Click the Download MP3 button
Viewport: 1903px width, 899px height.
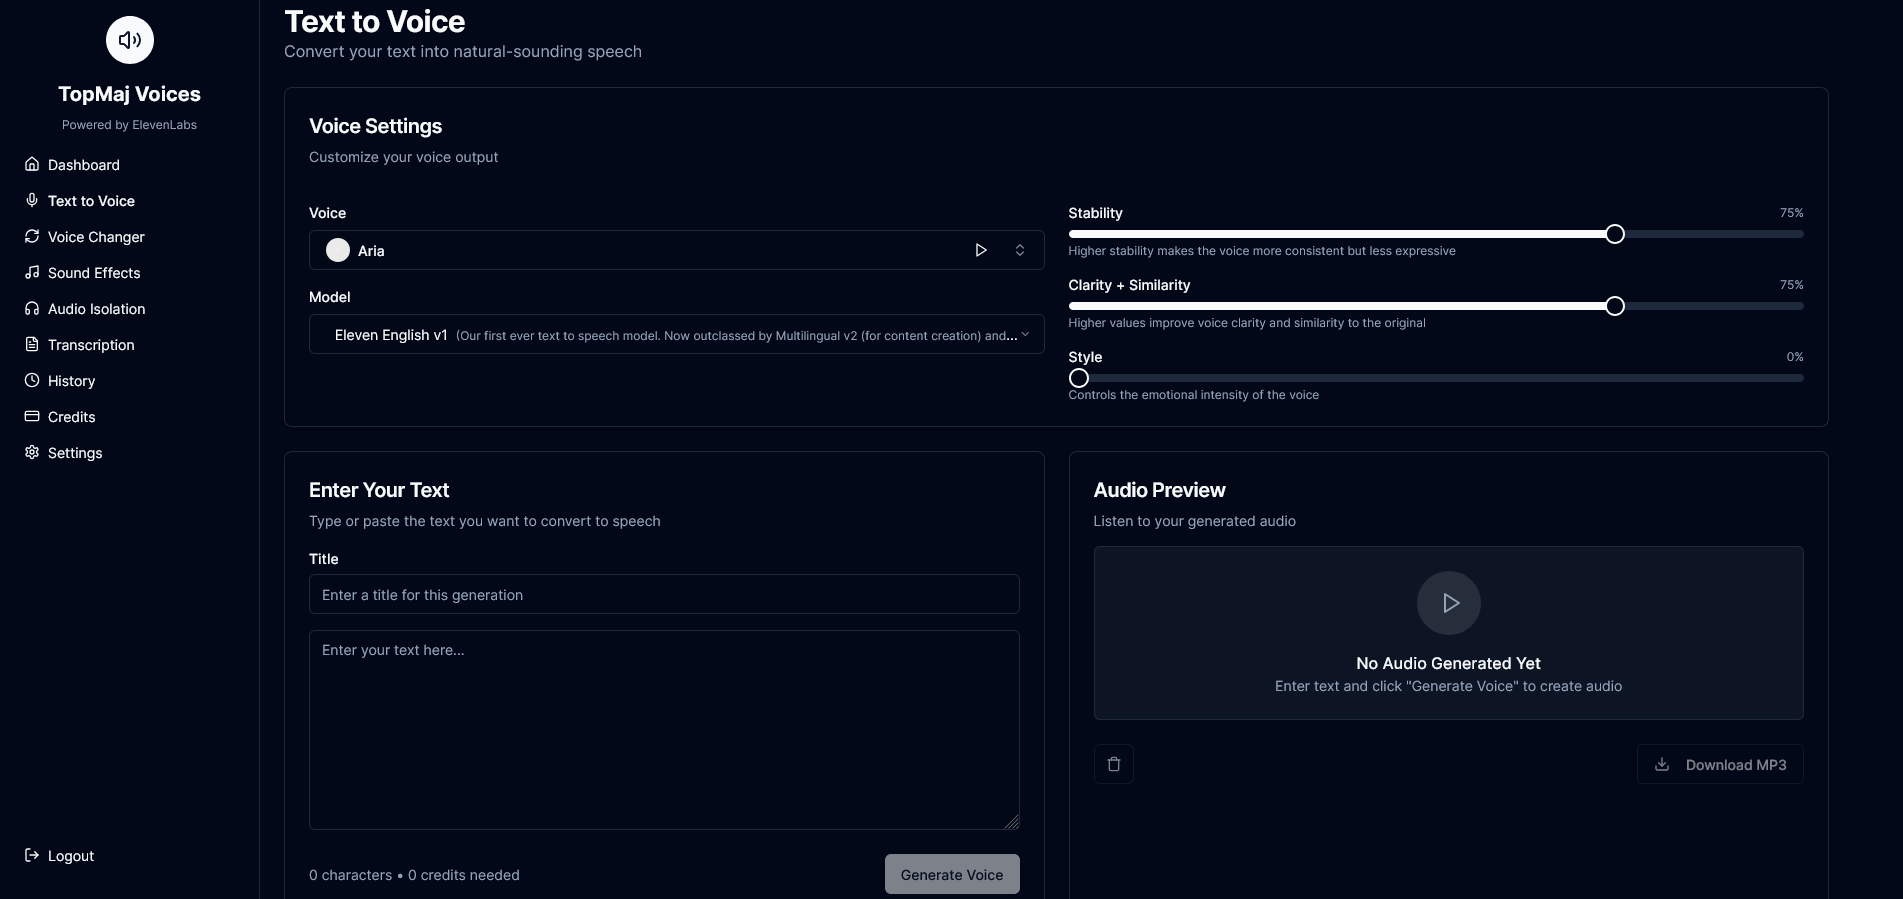point(1720,765)
